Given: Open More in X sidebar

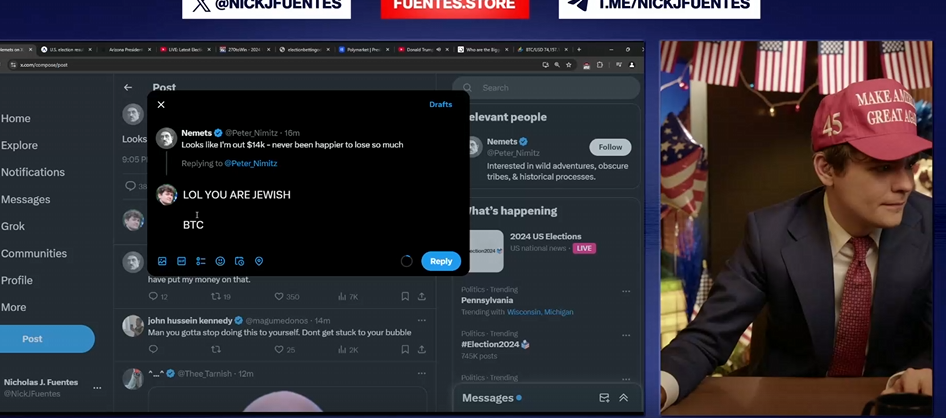Looking at the screenshot, I should pos(13,308).
